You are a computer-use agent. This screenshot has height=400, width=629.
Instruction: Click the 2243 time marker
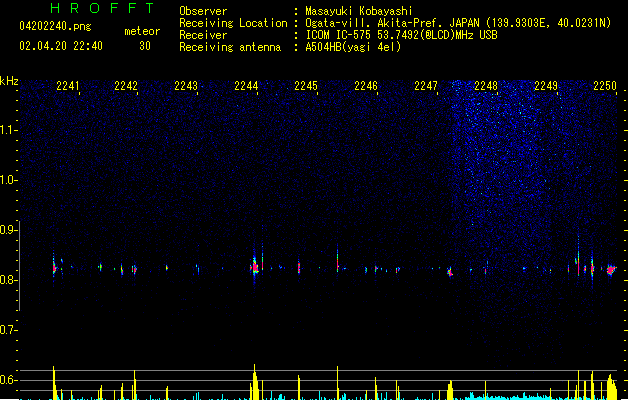[186, 86]
